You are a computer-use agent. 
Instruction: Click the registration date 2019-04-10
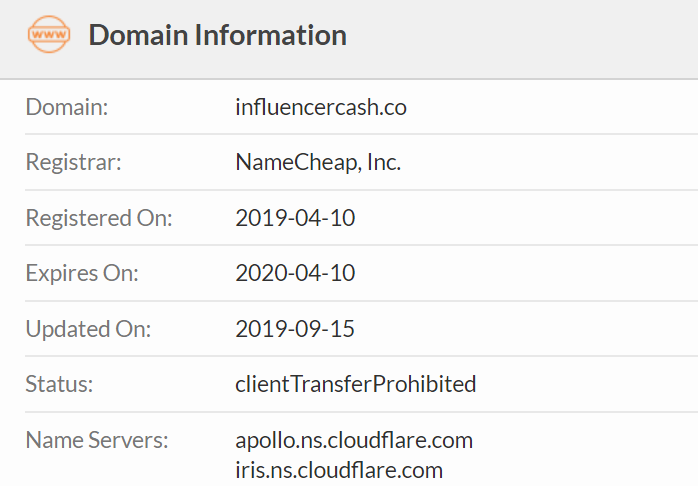tap(295, 218)
